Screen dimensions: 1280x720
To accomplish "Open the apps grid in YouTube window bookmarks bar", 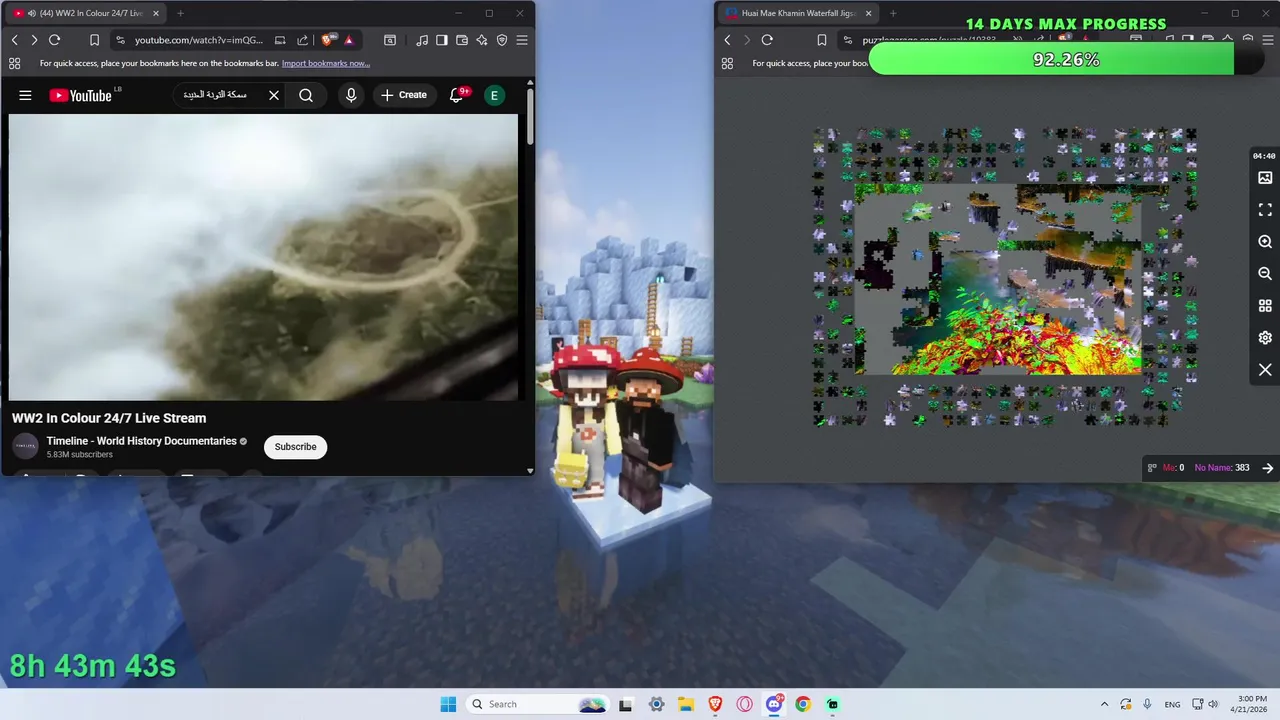I will pyautogui.click(x=14, y=63).
